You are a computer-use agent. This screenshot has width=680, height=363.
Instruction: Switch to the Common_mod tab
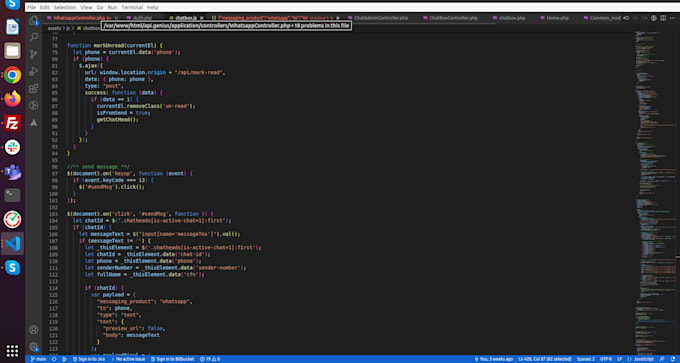[x=605, y=18]
